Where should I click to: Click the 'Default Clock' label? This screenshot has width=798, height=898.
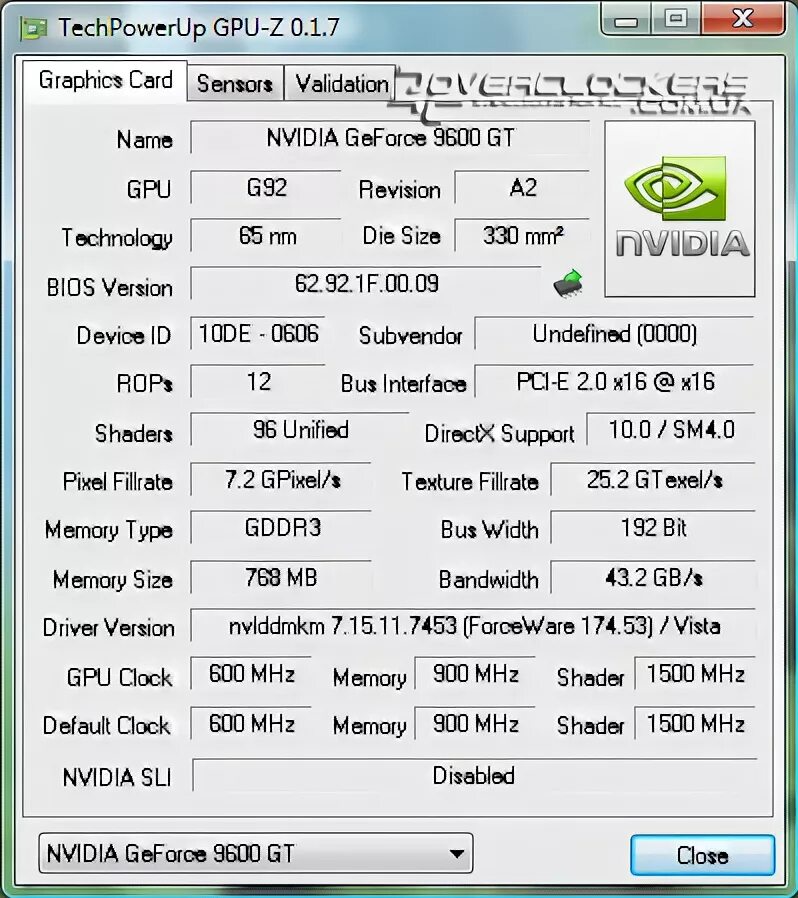(x=107, y=726)
